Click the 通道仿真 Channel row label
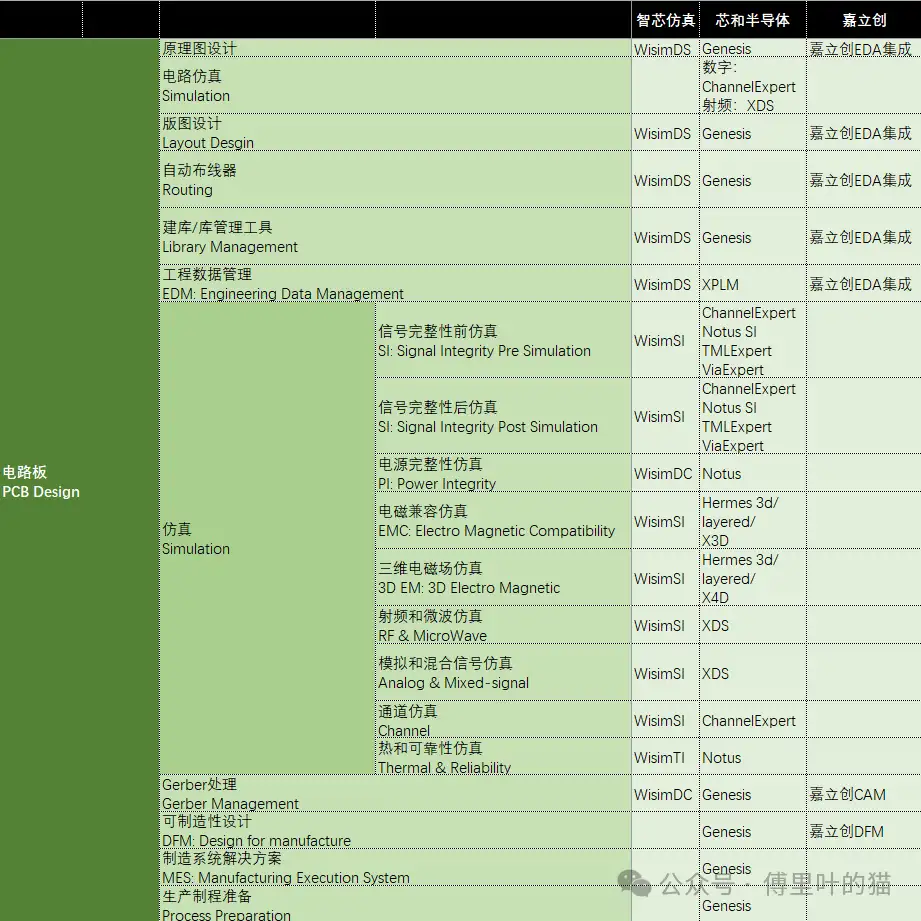Image resolution: width=921 pixels, height=921 pixels. pyautogui.click(x=503, y=720)
